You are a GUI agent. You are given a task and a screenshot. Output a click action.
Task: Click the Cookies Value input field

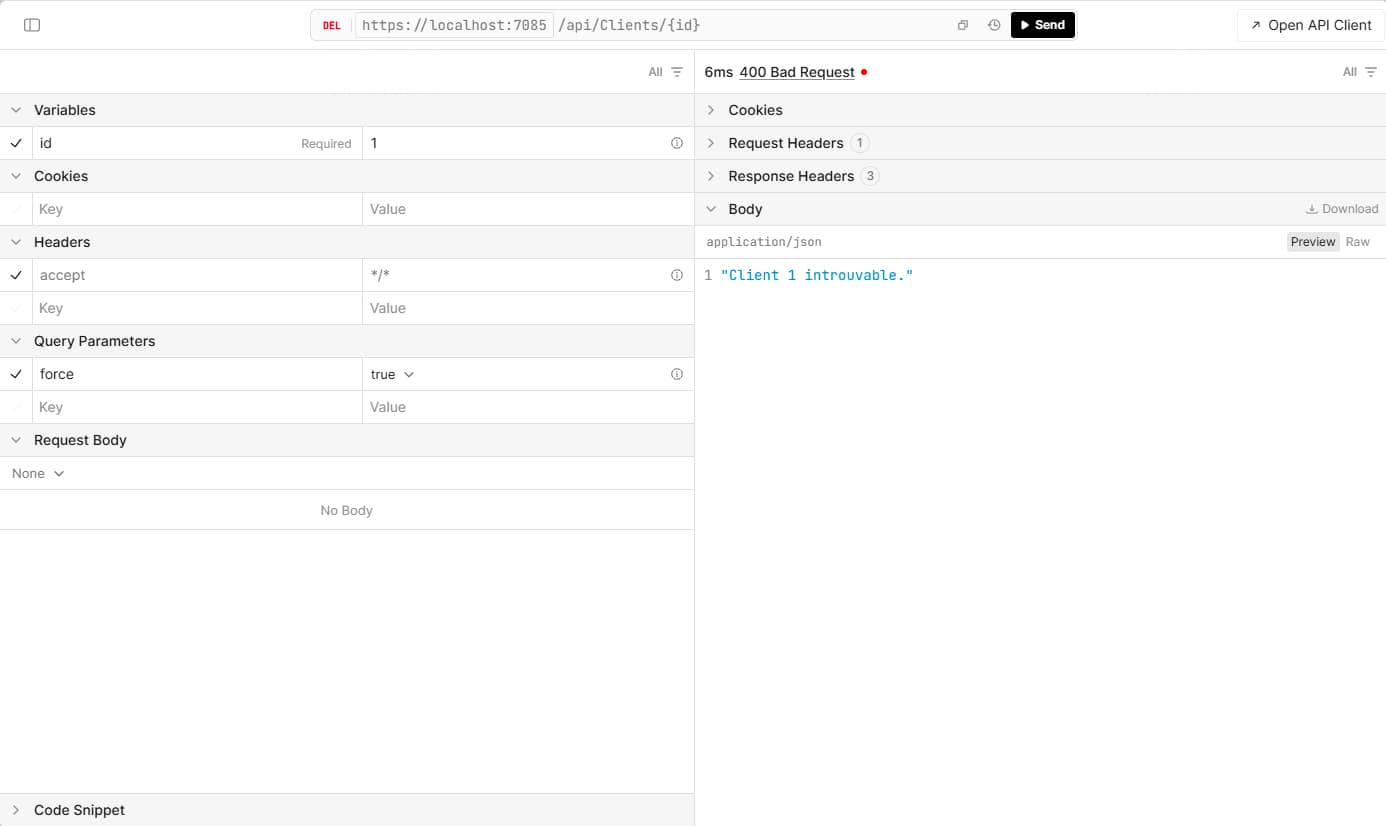[x=528, y=209]
